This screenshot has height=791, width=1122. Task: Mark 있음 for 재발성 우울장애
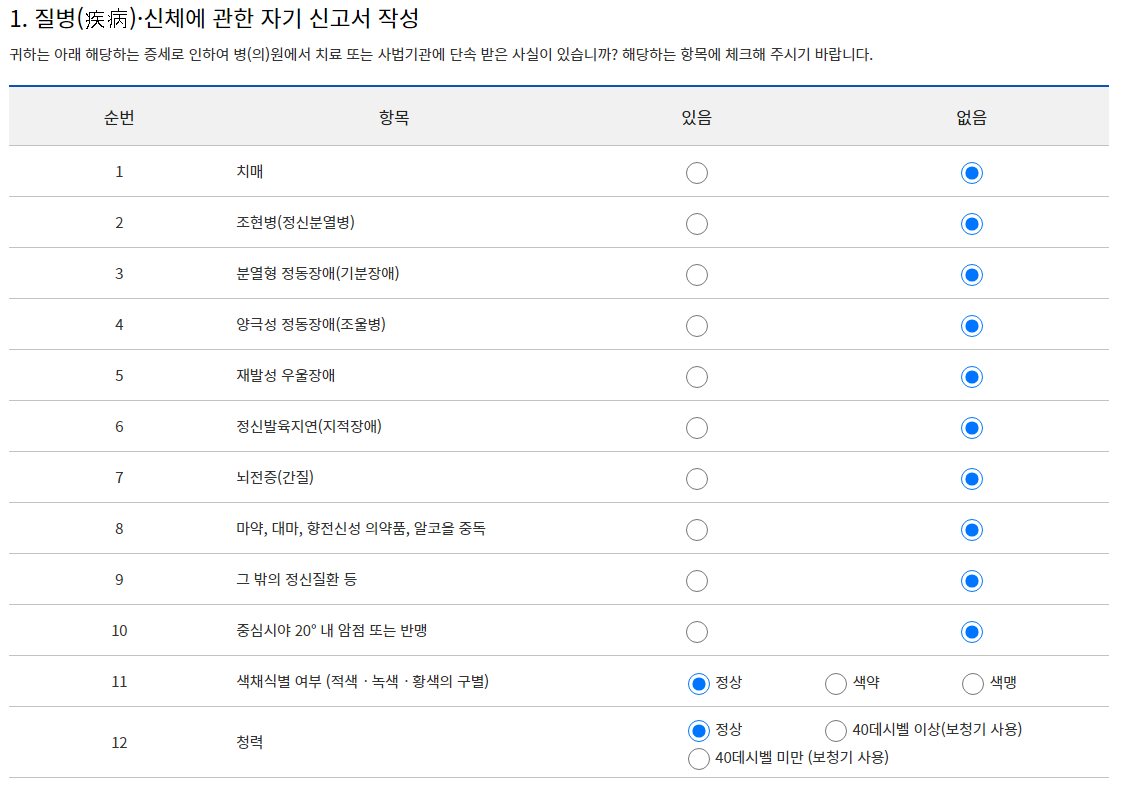[696, 377]
